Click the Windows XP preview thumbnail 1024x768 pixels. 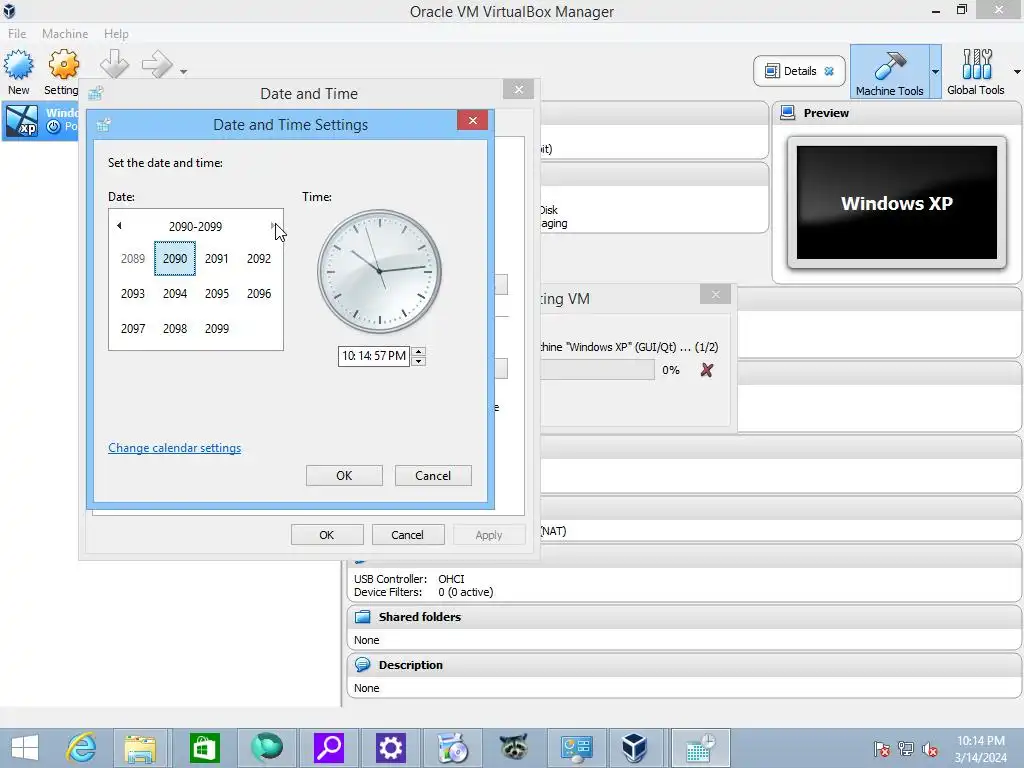(896, 202)
